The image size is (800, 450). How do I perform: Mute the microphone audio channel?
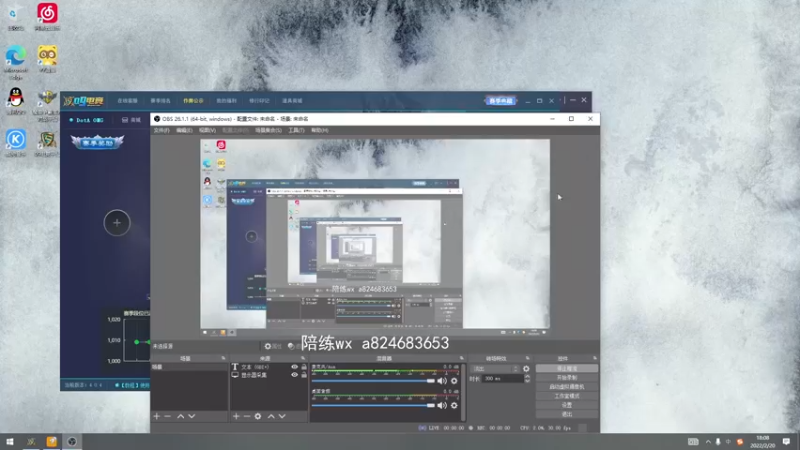pos(442,381)
